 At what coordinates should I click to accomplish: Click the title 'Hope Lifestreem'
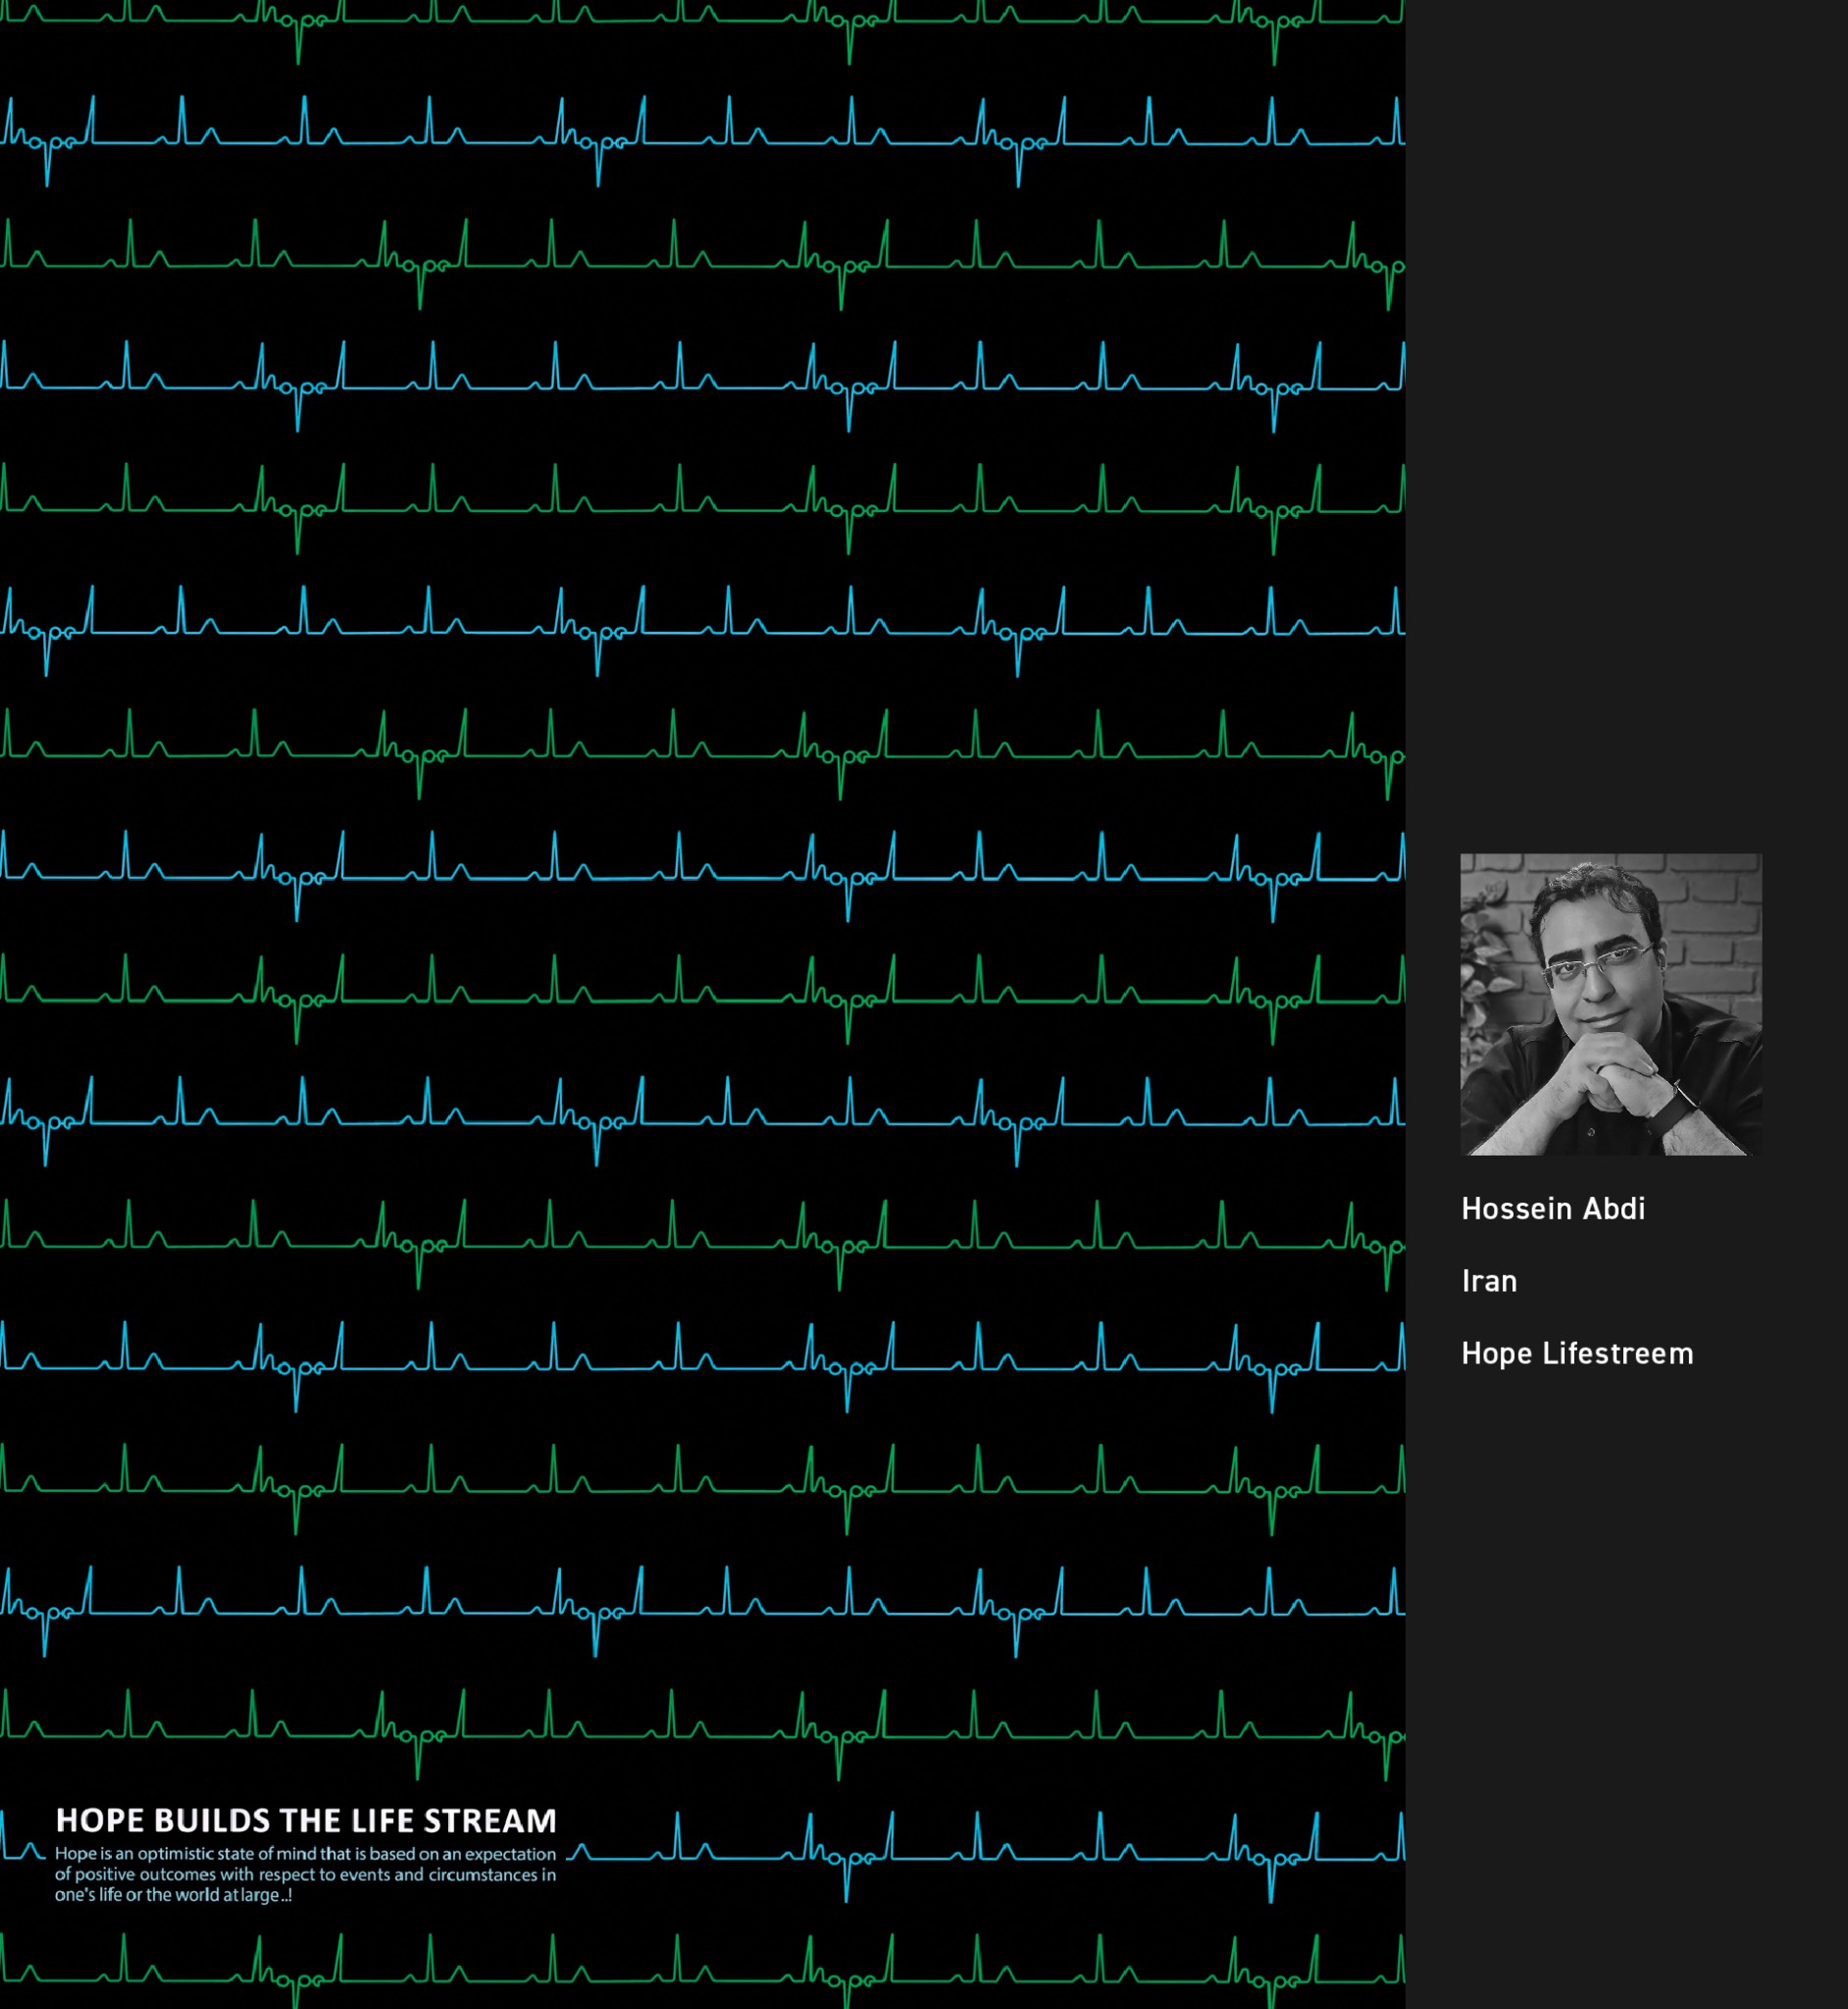1577,1353
